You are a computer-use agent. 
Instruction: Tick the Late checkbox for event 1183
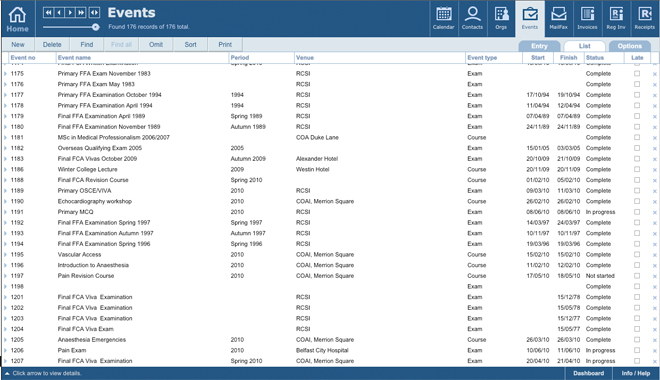click(637, 159)
